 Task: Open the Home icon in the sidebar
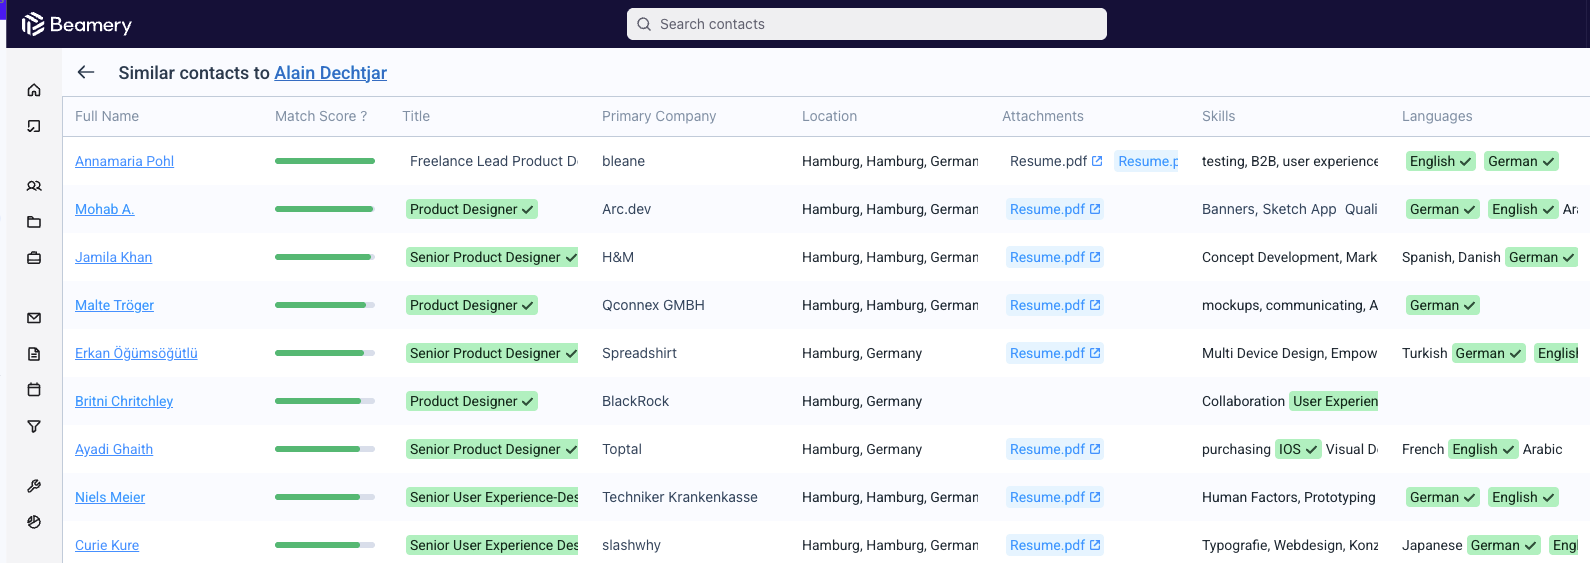click(x=34, y=90)
